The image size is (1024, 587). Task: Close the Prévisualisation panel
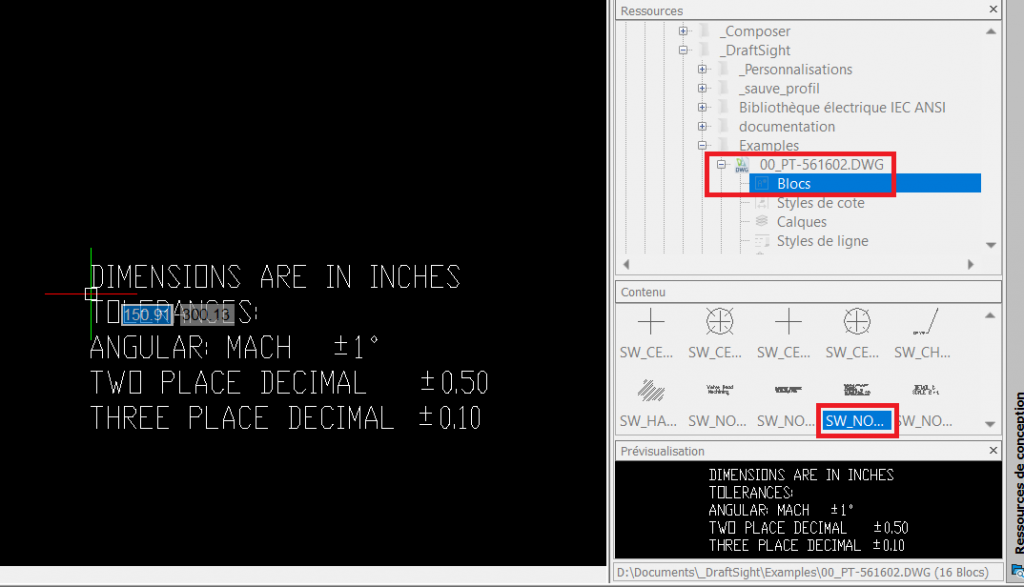pos(993,451)
